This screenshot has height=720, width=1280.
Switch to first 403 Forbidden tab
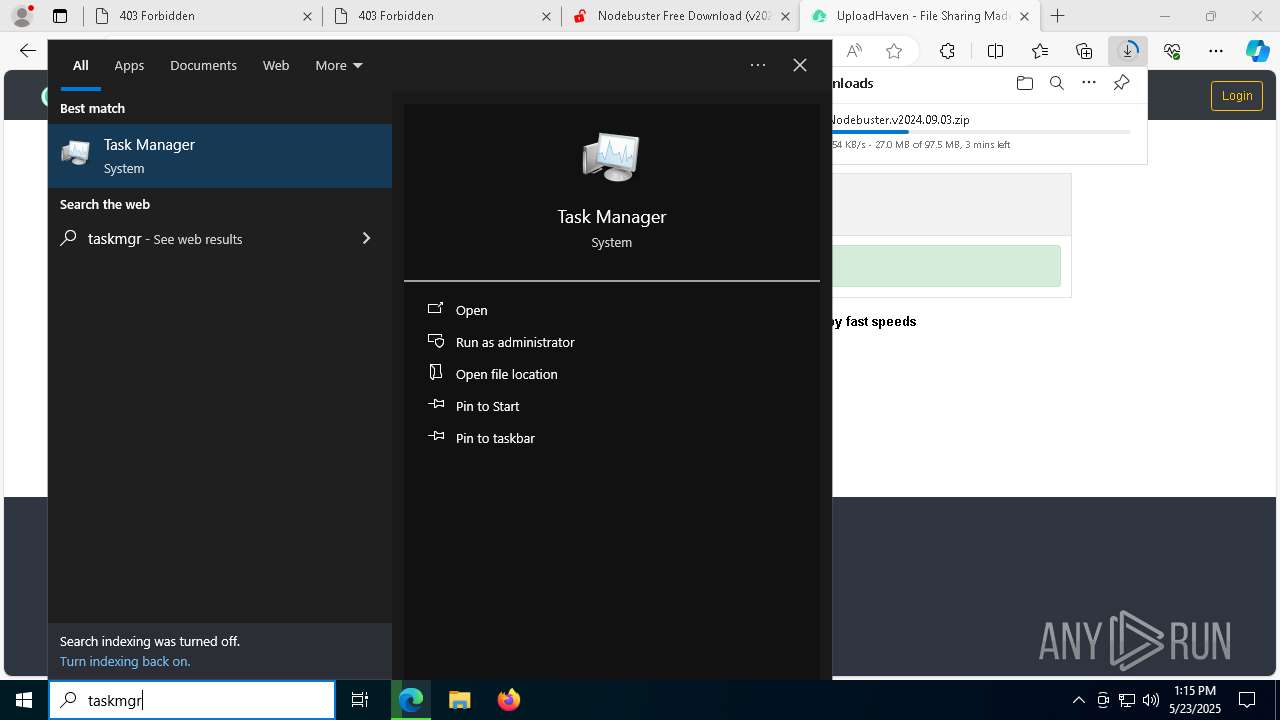[203, 16]
